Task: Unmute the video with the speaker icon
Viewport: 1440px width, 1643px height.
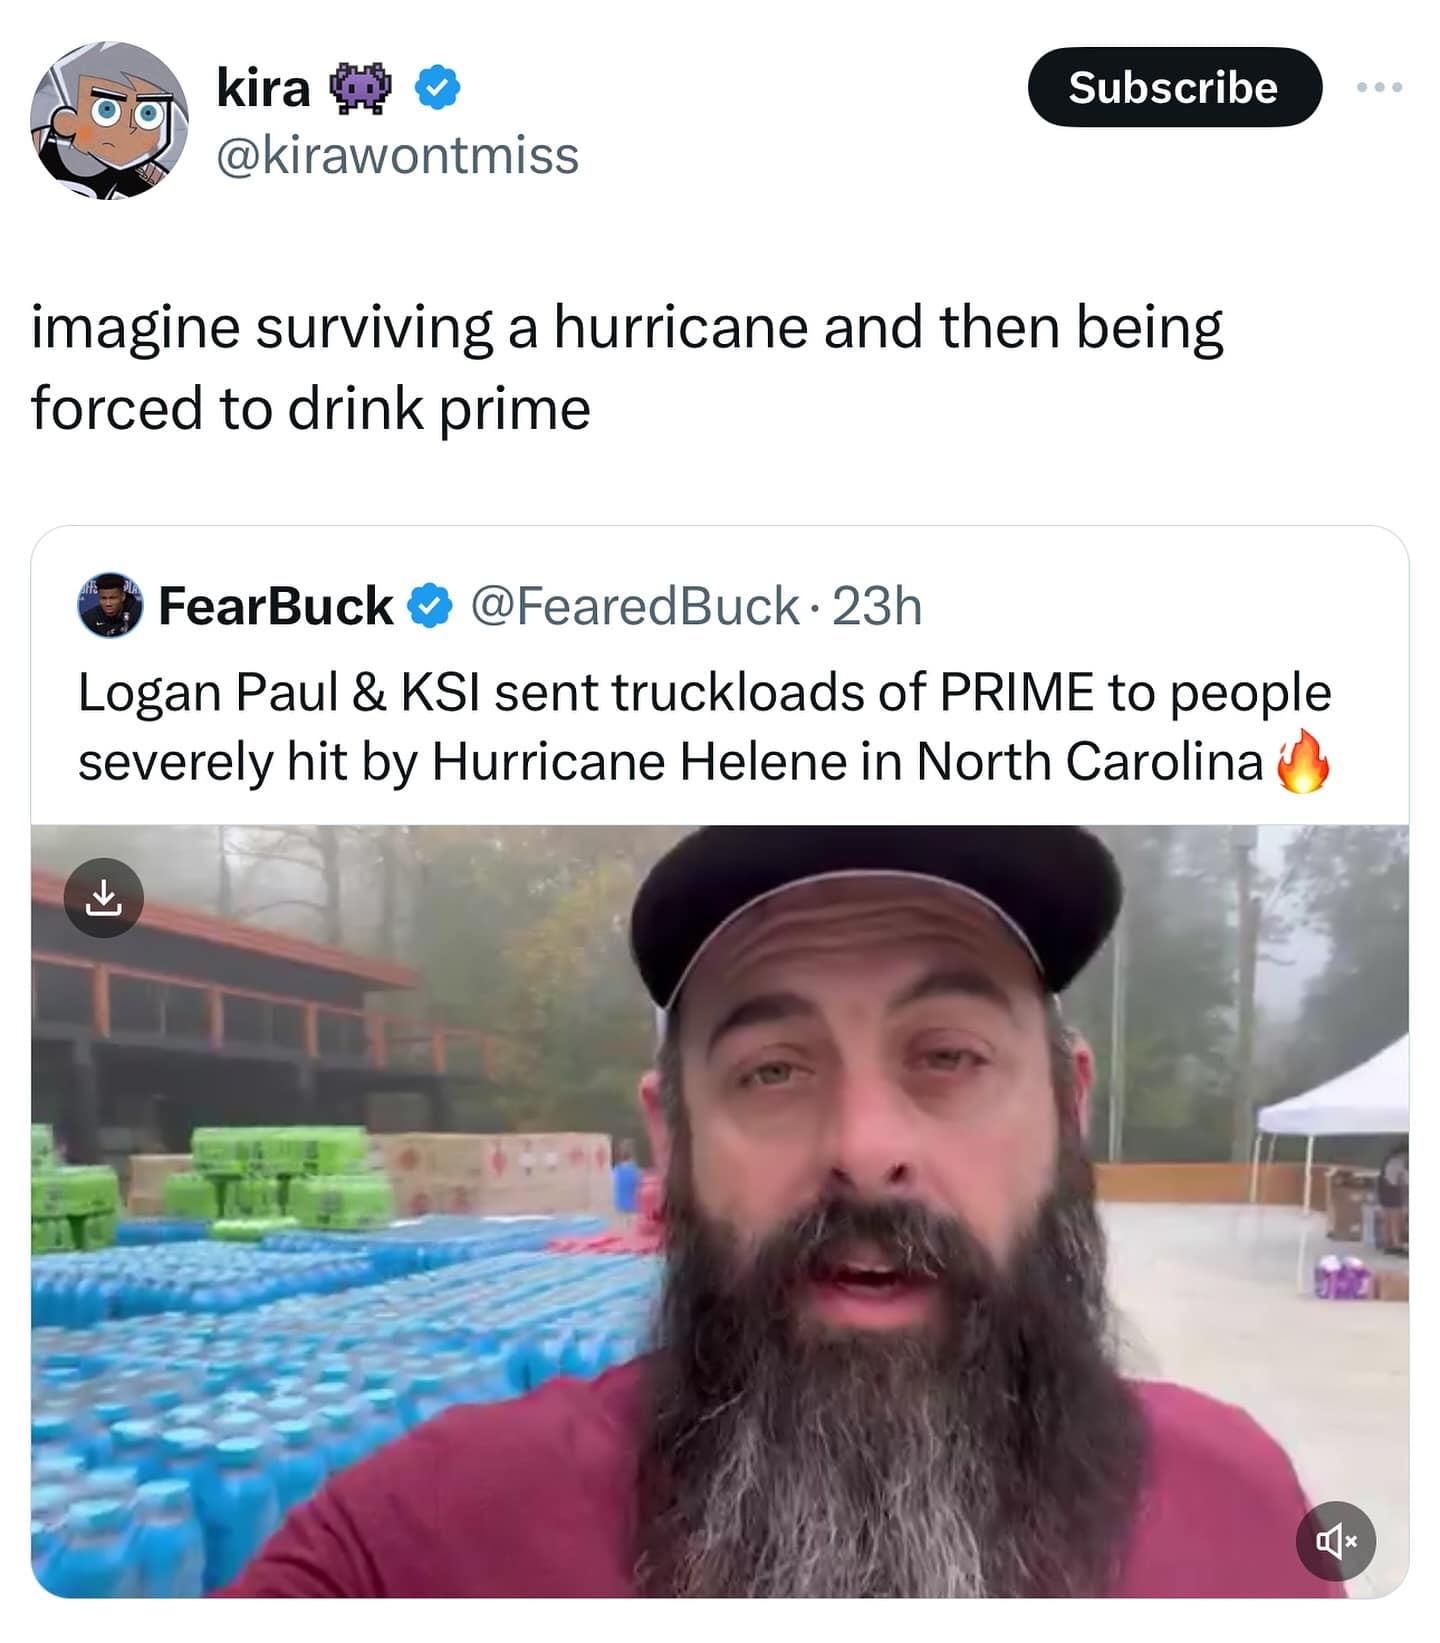Action: tap(1335, 1541)
